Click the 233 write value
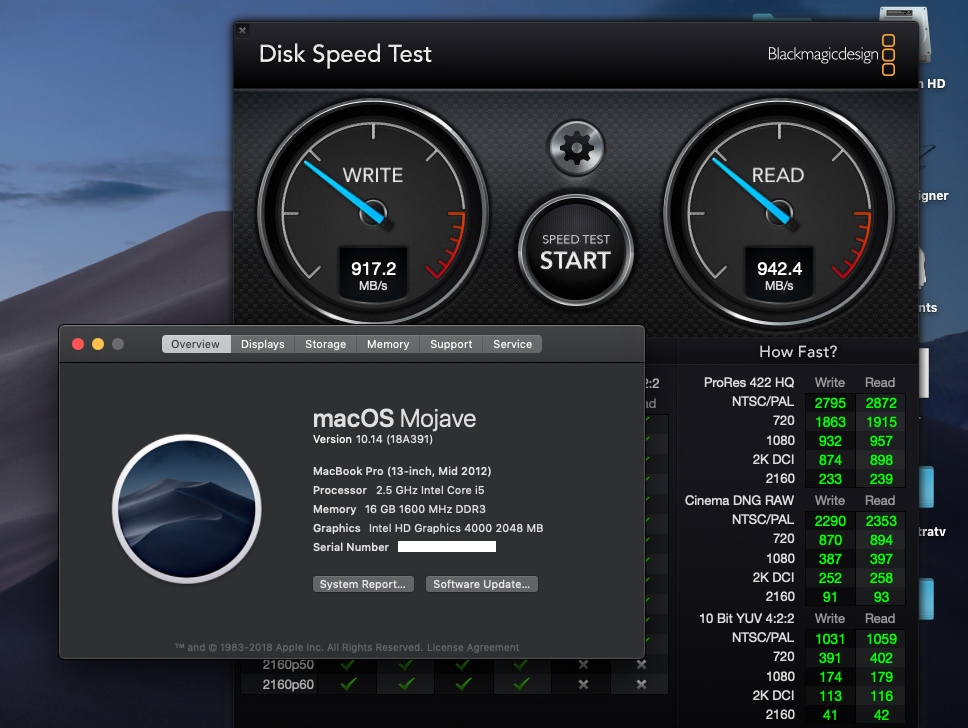The width and height of the screenshot is (968, 728). (830, 479)
